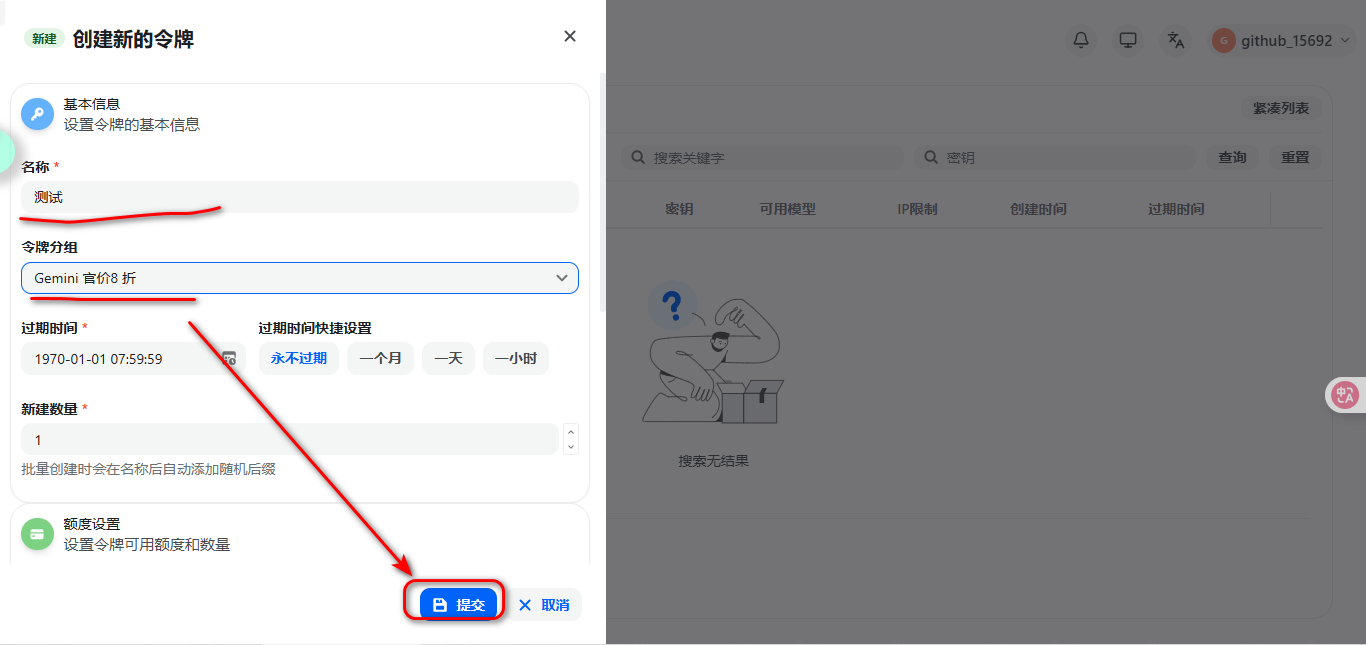Image resolution: width=1366 pixels, height=645 pixels.
Task: Click the key icon beside 基本信息
Action: click(37, 113)
